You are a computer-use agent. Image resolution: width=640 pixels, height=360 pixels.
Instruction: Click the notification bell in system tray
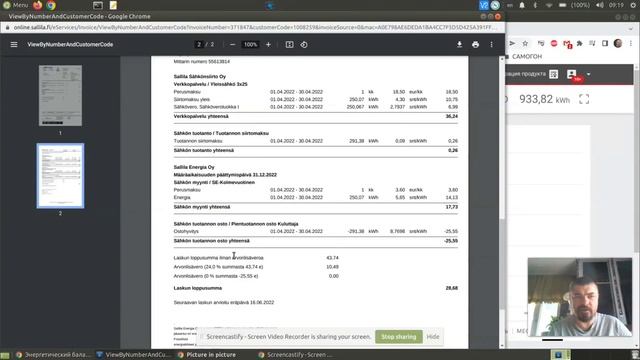coord(522,5)
